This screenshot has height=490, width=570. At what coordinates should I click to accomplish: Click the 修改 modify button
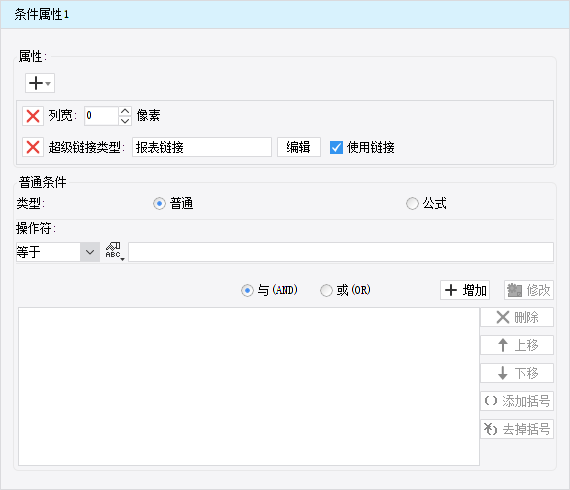[529, 290]
